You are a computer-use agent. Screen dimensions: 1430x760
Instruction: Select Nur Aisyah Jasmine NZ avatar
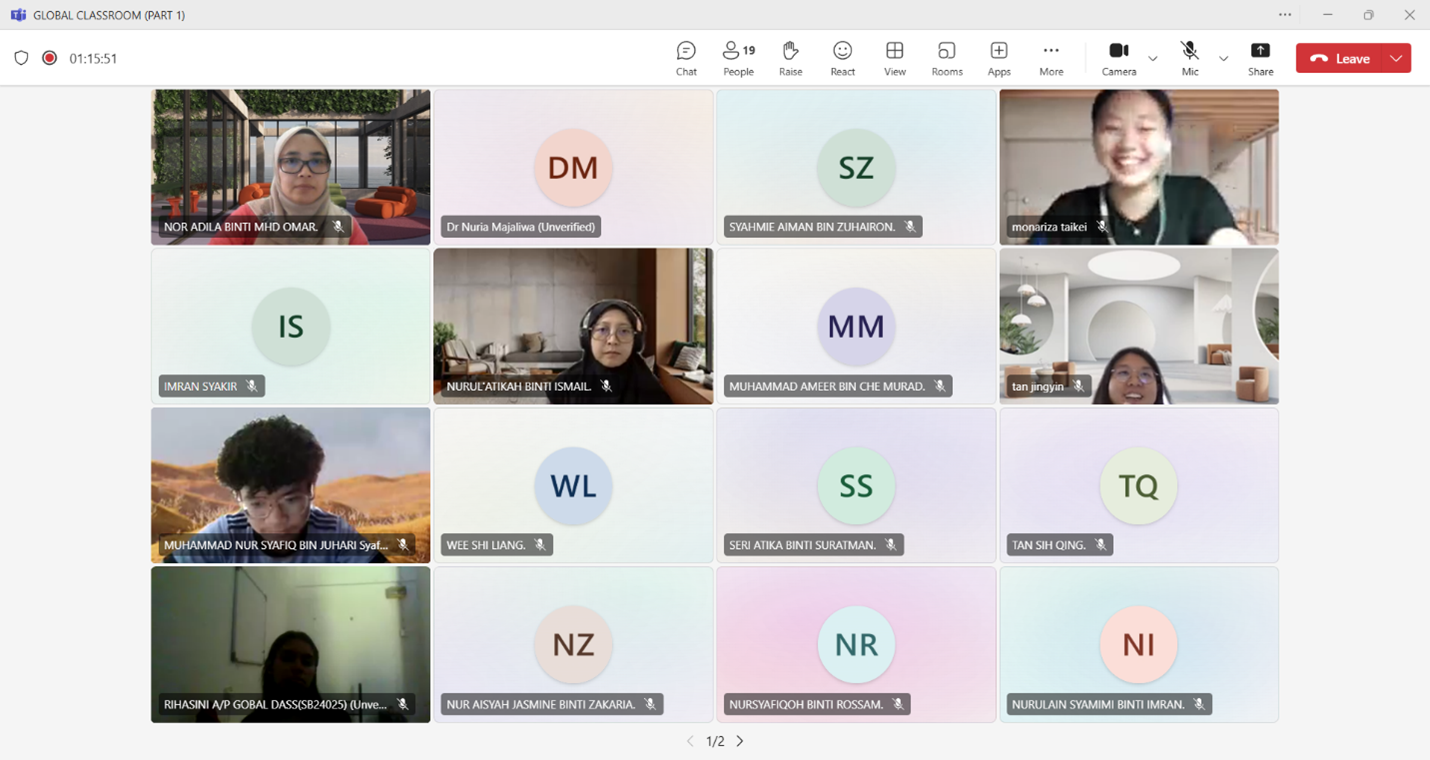573,644
